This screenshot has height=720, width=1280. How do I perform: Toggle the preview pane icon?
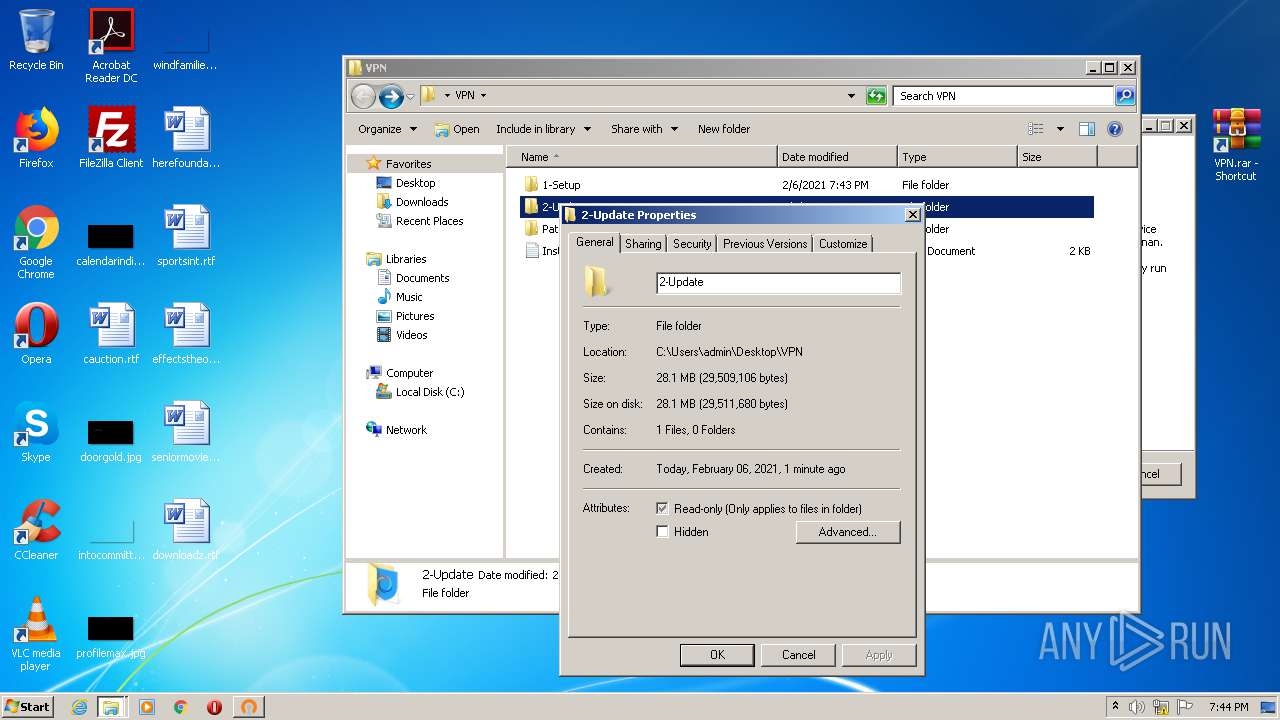coord(1087,129)
